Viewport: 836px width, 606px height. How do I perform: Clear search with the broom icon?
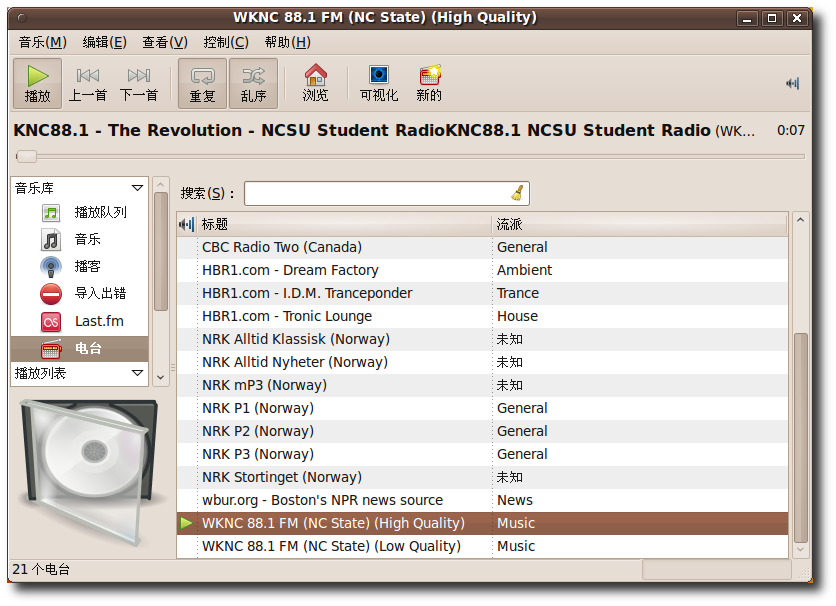(517, 194)
